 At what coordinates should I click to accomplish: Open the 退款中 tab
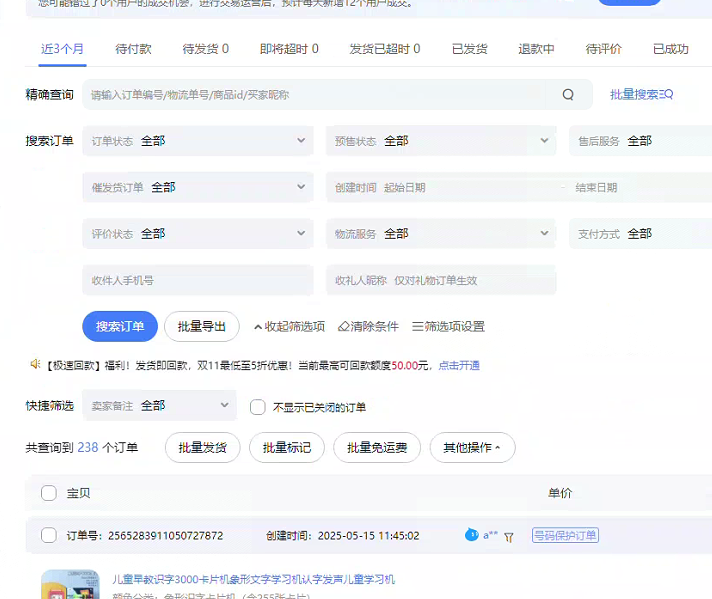pyautogui.click(x=536, y=49)
